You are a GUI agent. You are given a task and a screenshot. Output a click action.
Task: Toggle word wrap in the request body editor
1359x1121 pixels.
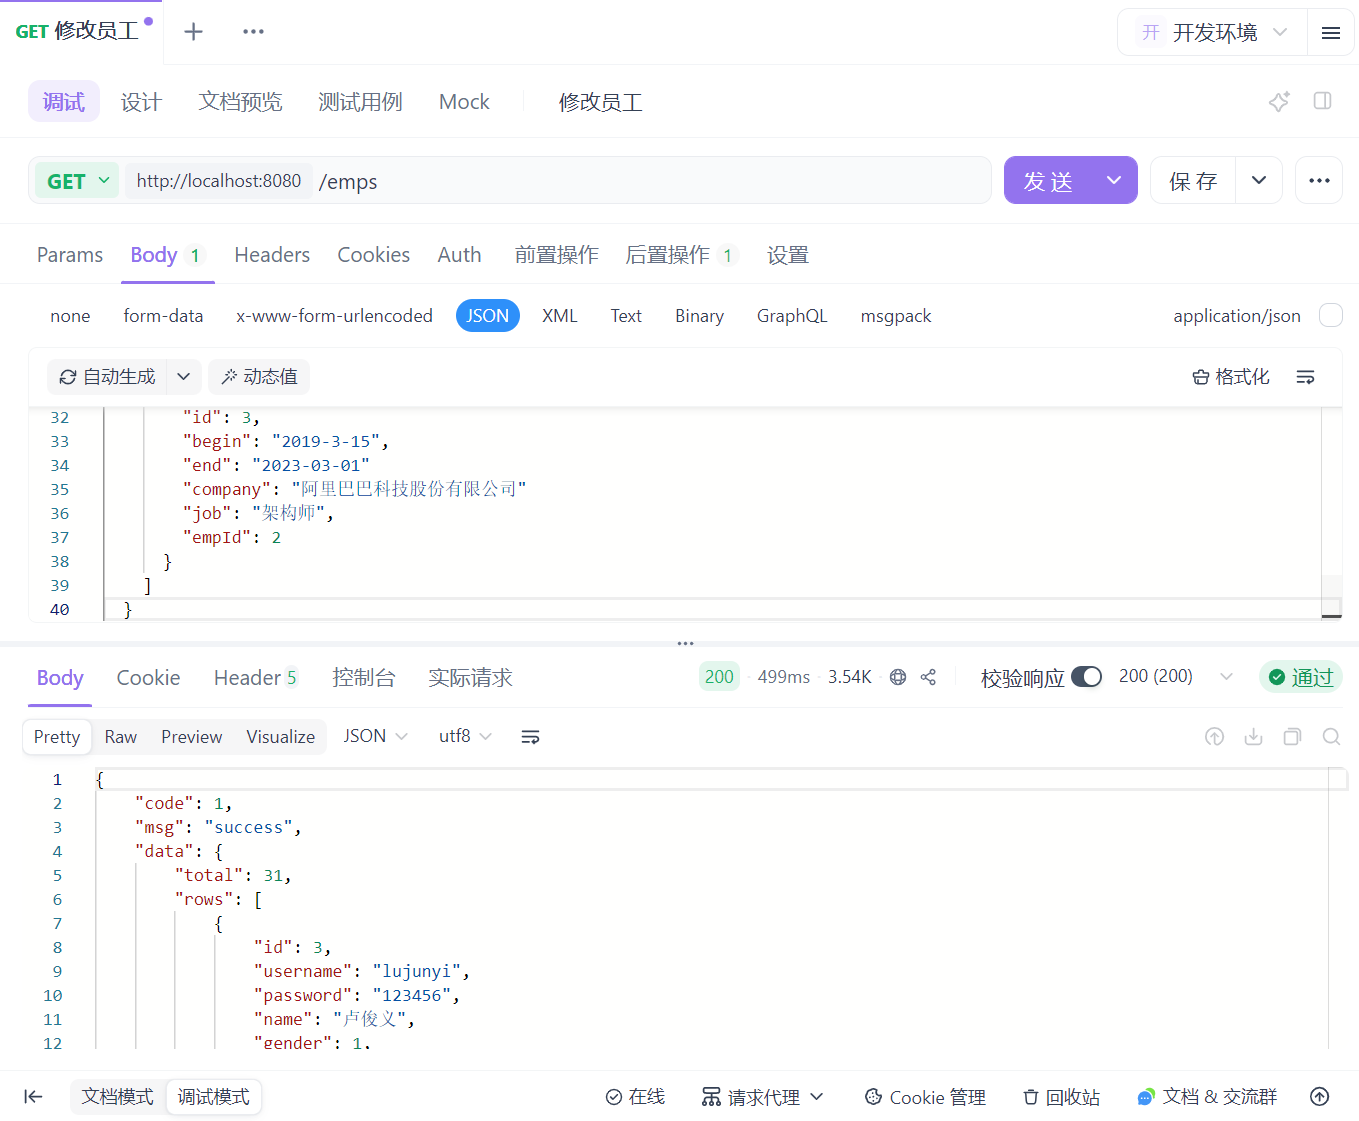click(x=1305, y=377)
